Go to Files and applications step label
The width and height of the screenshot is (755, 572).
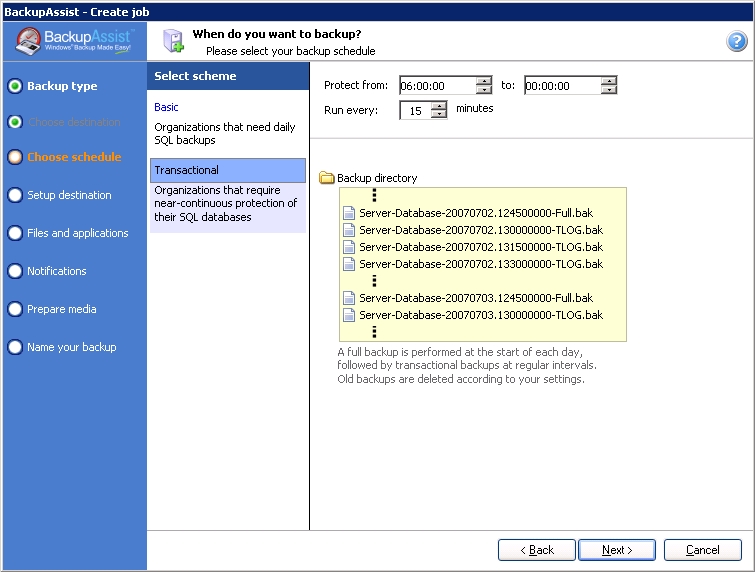pos(78,233)
